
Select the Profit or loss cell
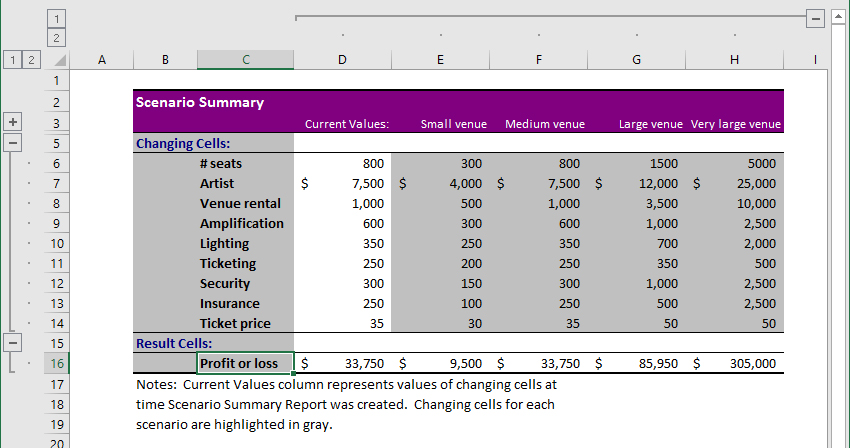[x=246, y=363]
